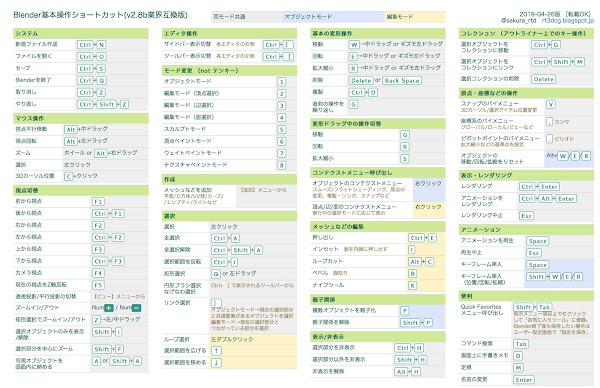Click the 5 key for 'スカルプトモード'
Image resolution: width=600 pixels, height=388 pixels.
pos(282,130)
